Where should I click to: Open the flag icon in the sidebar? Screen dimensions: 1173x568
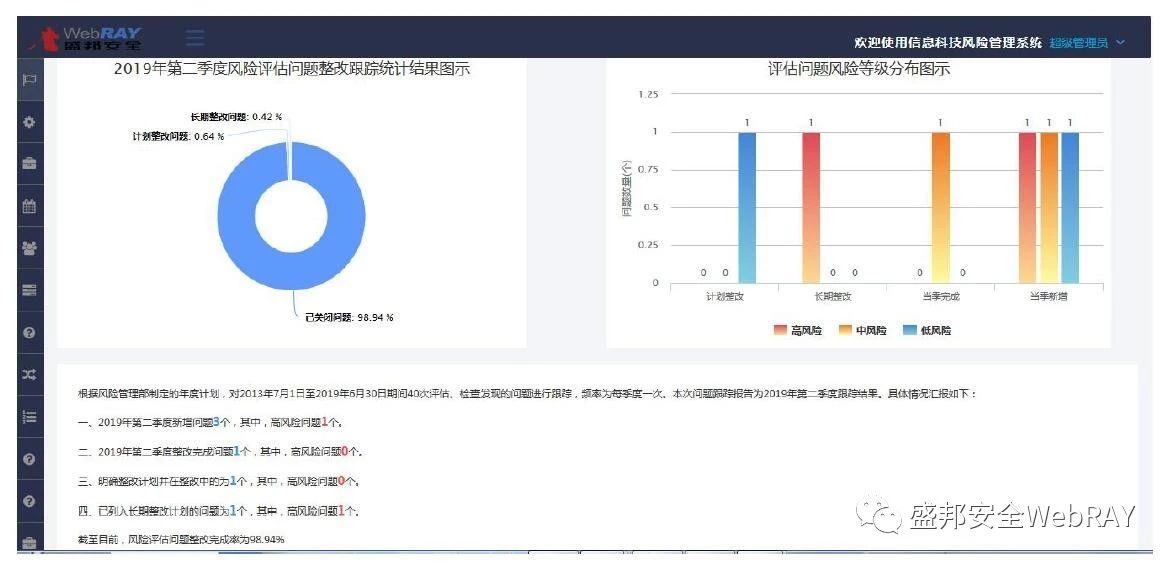click(29, 80)
